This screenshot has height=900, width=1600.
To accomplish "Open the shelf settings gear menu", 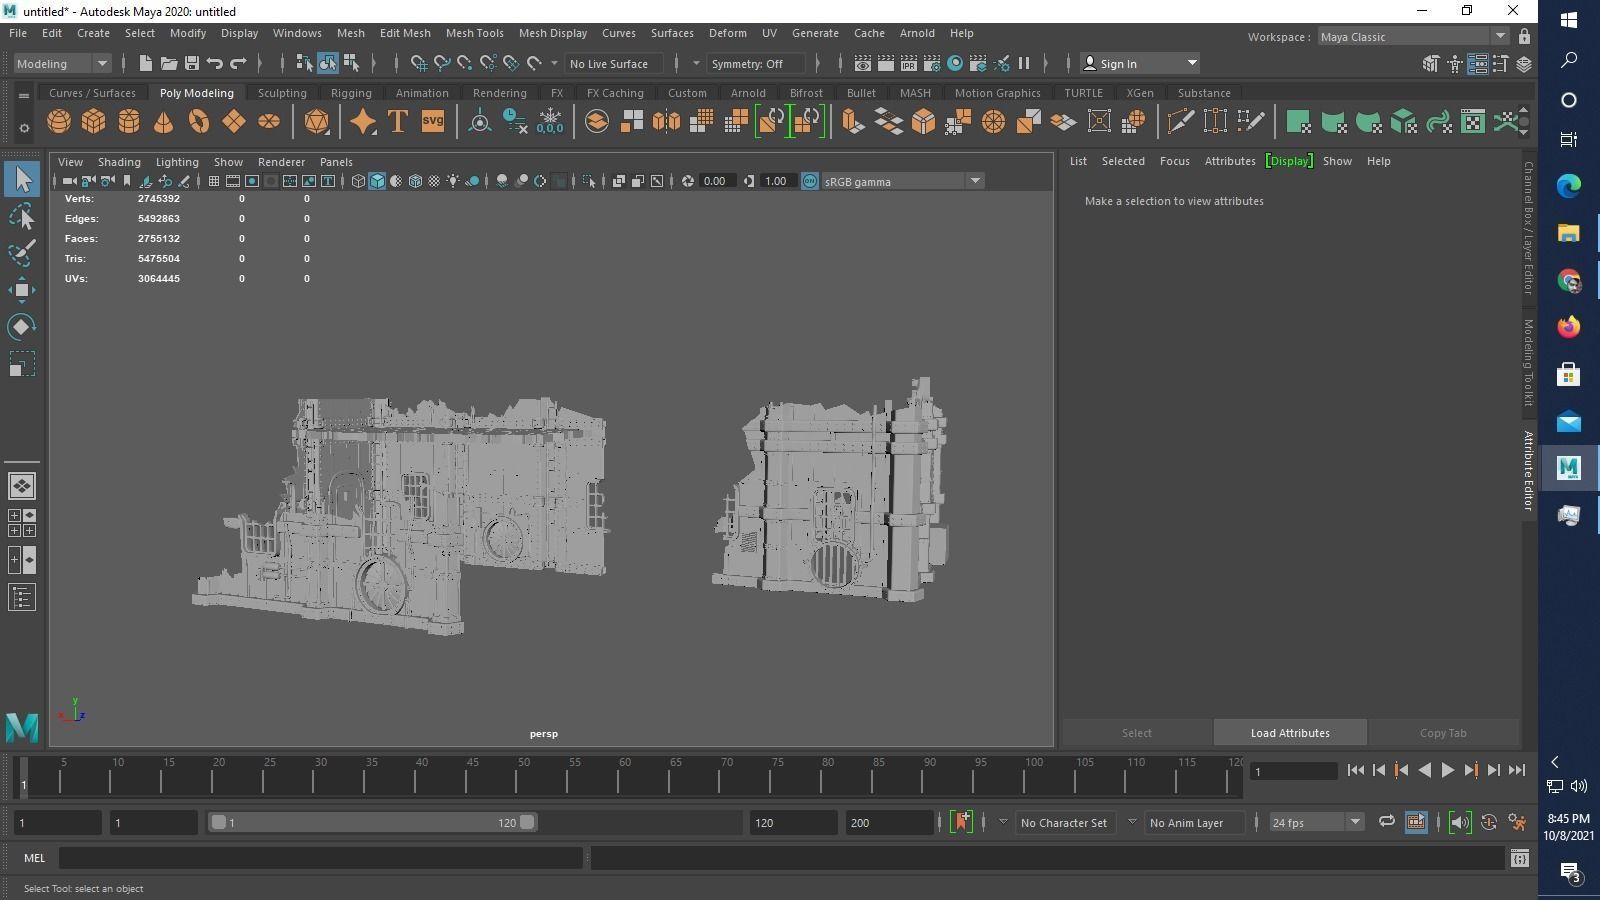I will pyautogui.click(x=24, y=128).
